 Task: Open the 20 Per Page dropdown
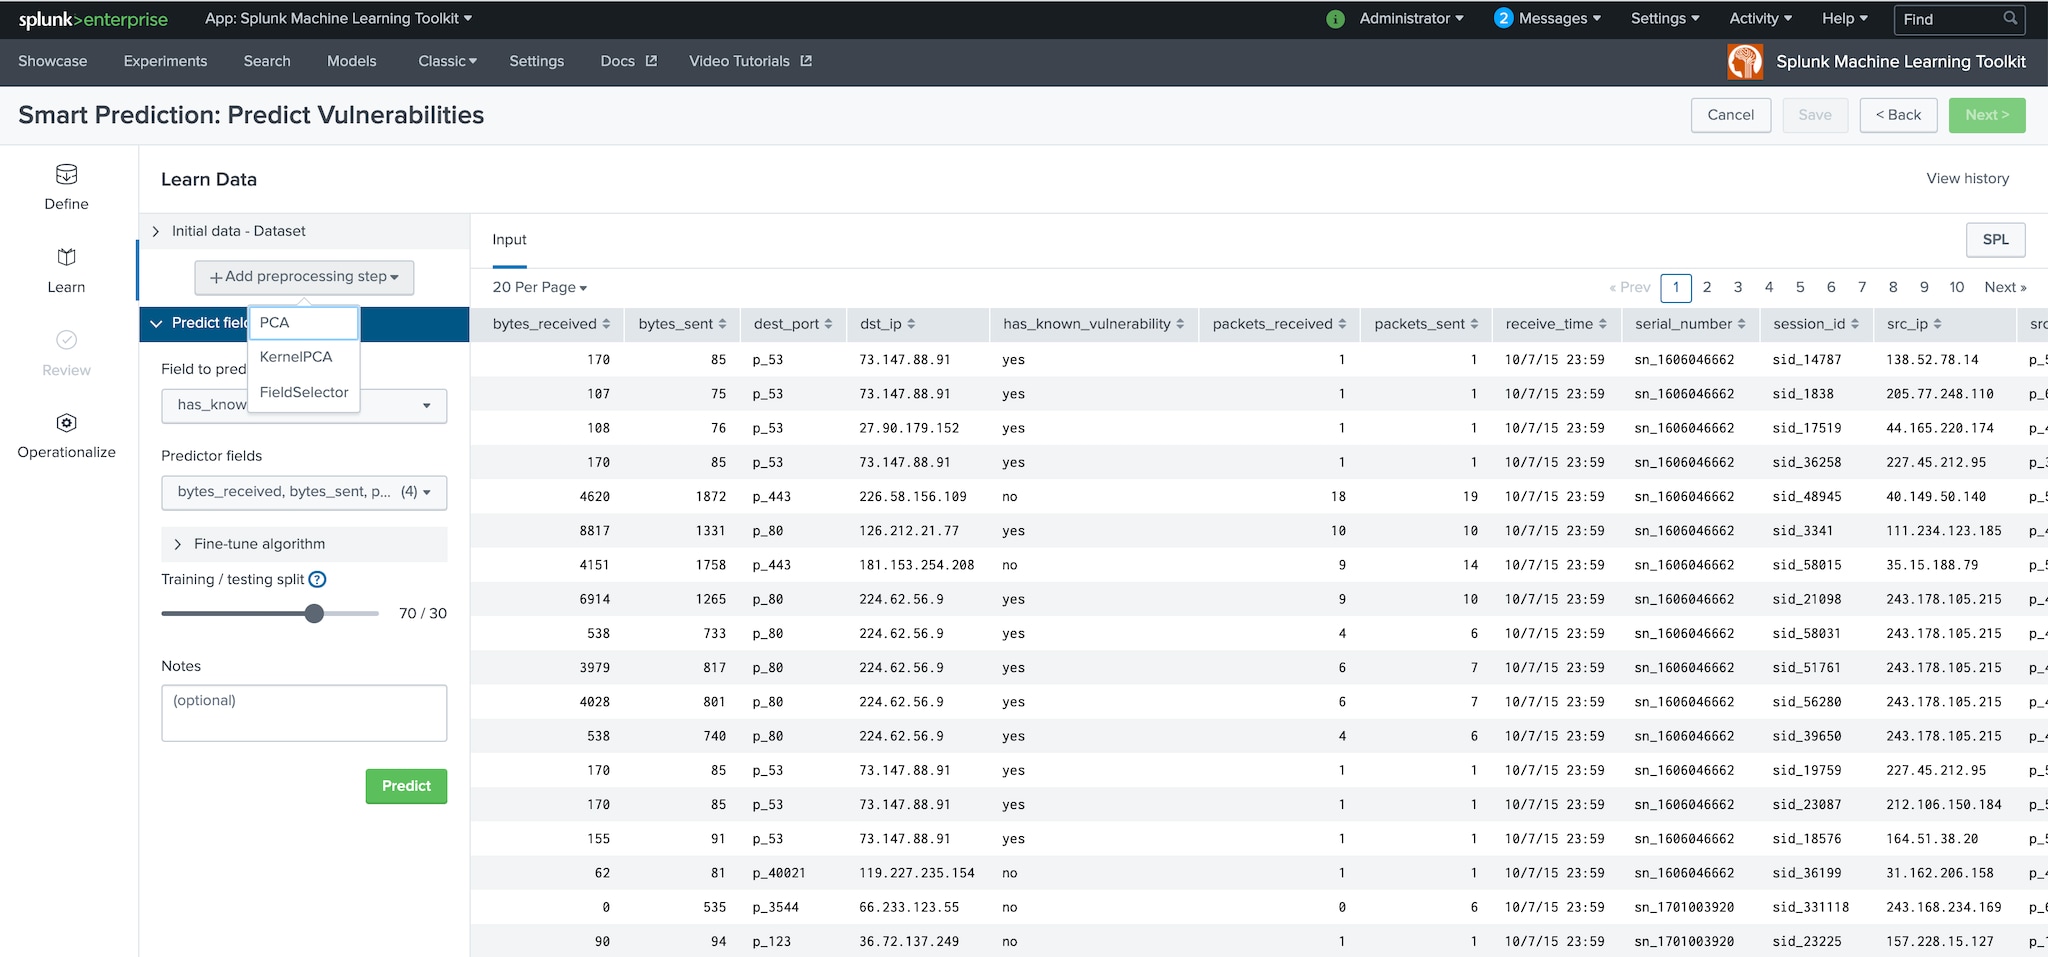(x=539, y=287)
